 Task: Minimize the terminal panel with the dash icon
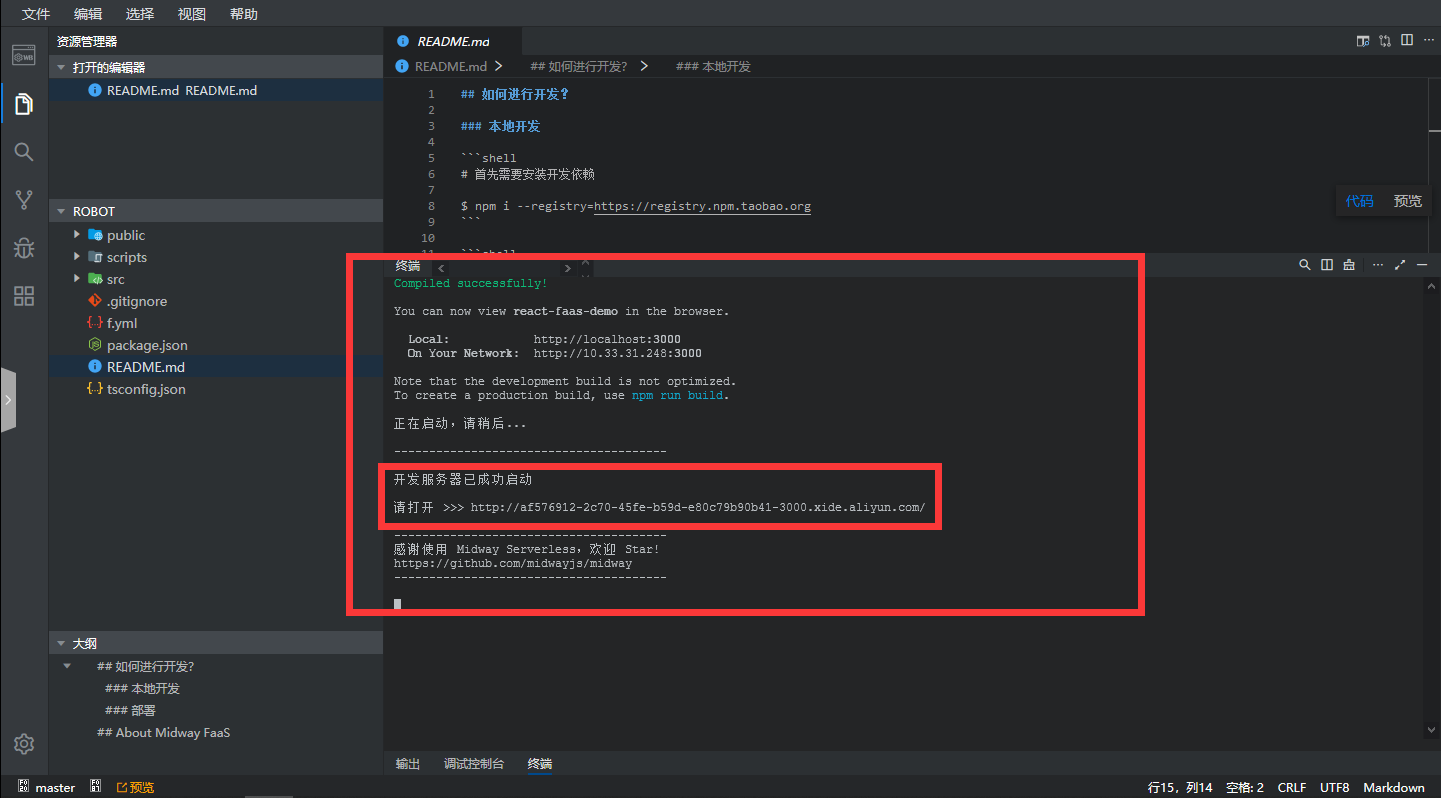pyautogui.click(x=1422, y=265)
